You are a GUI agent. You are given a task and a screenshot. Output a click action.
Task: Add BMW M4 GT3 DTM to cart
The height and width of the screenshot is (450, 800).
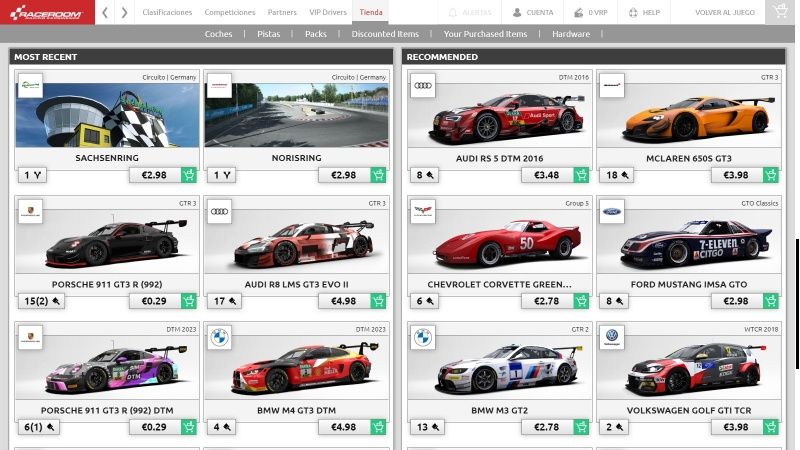(x=378, y=427)
